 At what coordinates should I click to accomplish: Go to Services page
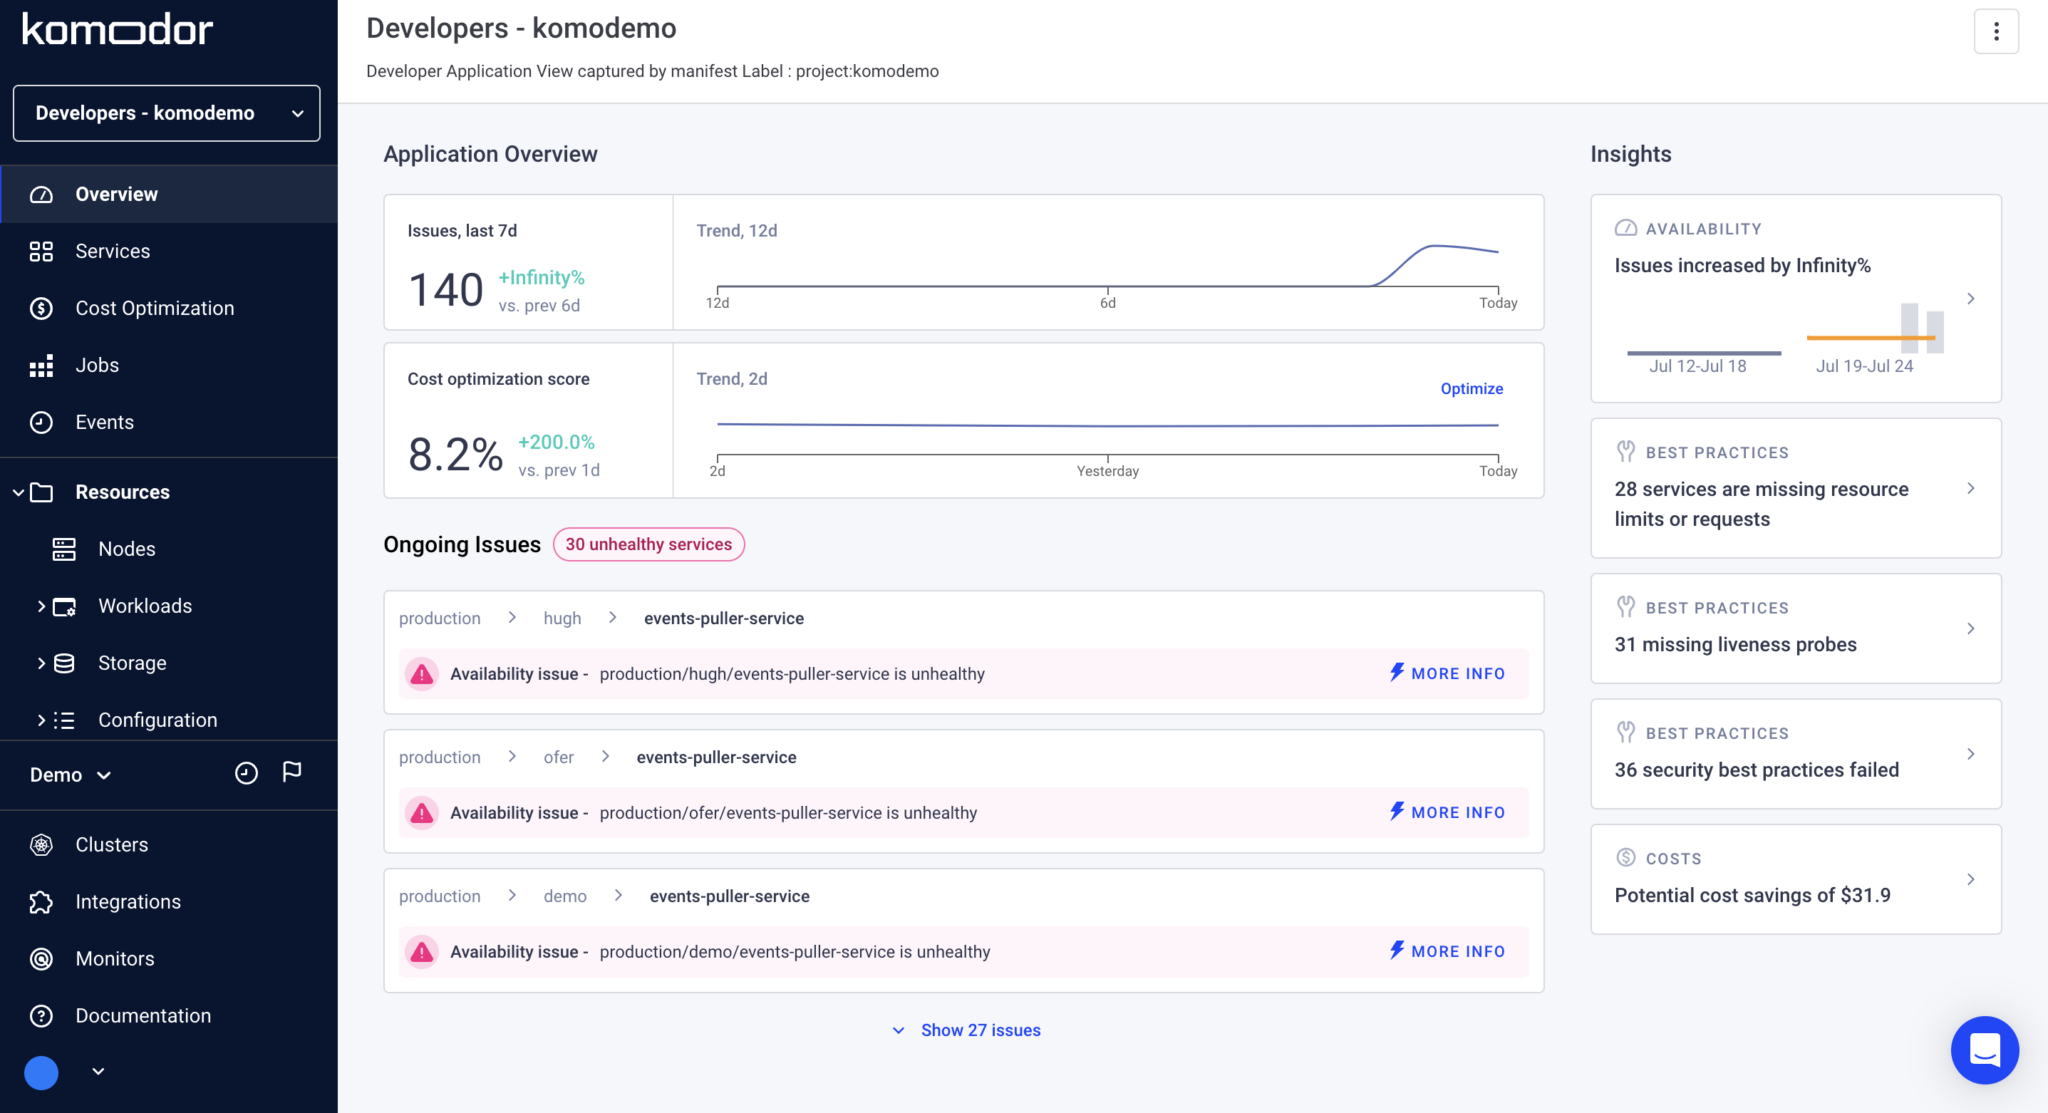(x=169, y=251)
